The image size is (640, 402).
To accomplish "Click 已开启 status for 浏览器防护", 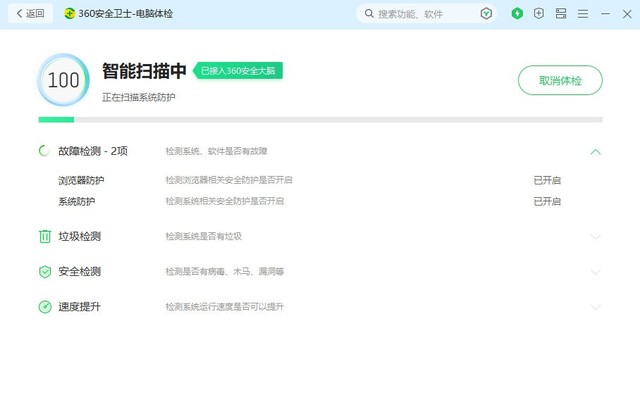I will click(x=547, y=180).
